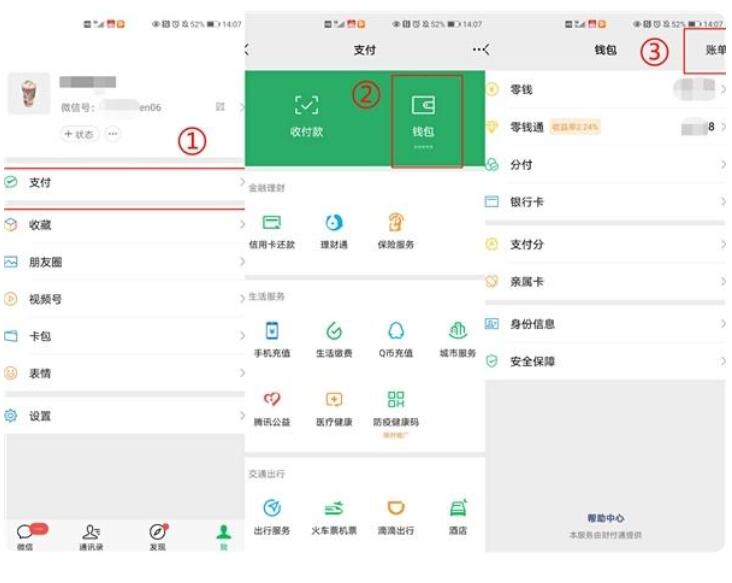Screen dimensions: 732x583
Task: Open 理财通 wealth management
Action: [x=334, y=232]
